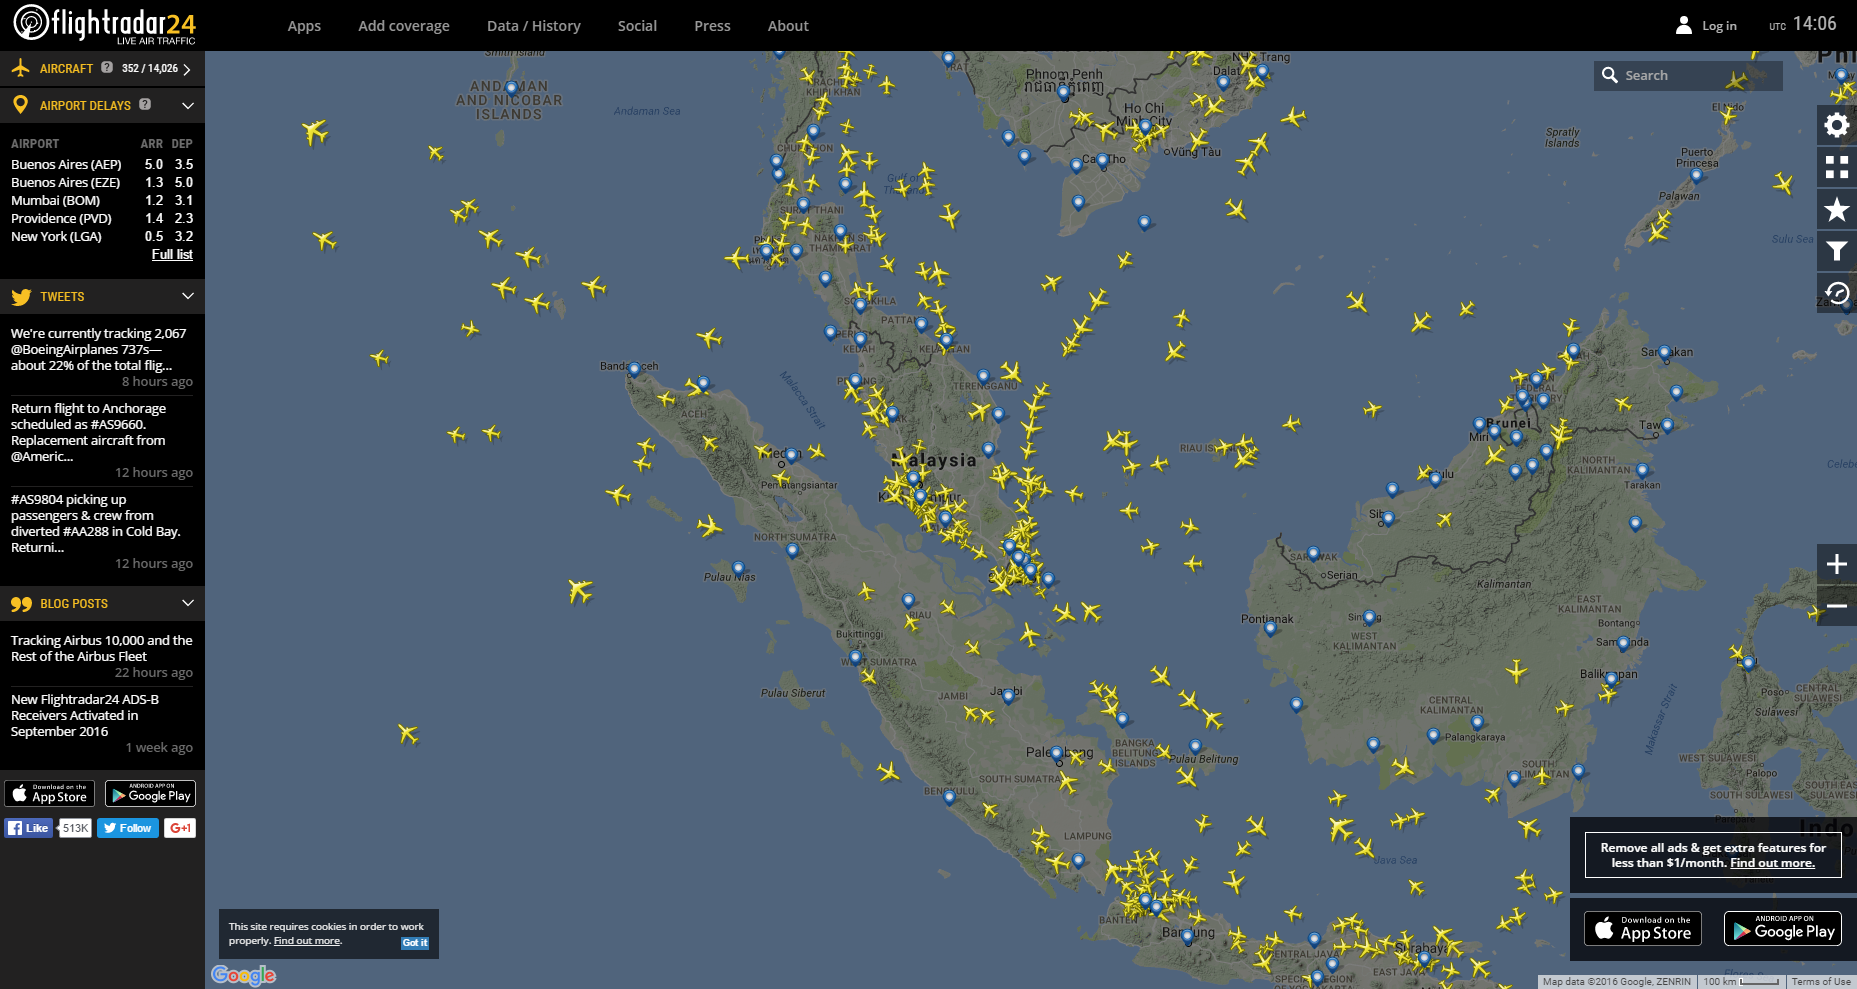The image size is (1857, 989).
Task: Click the Twitter Follow button
Action: [128, 828]
